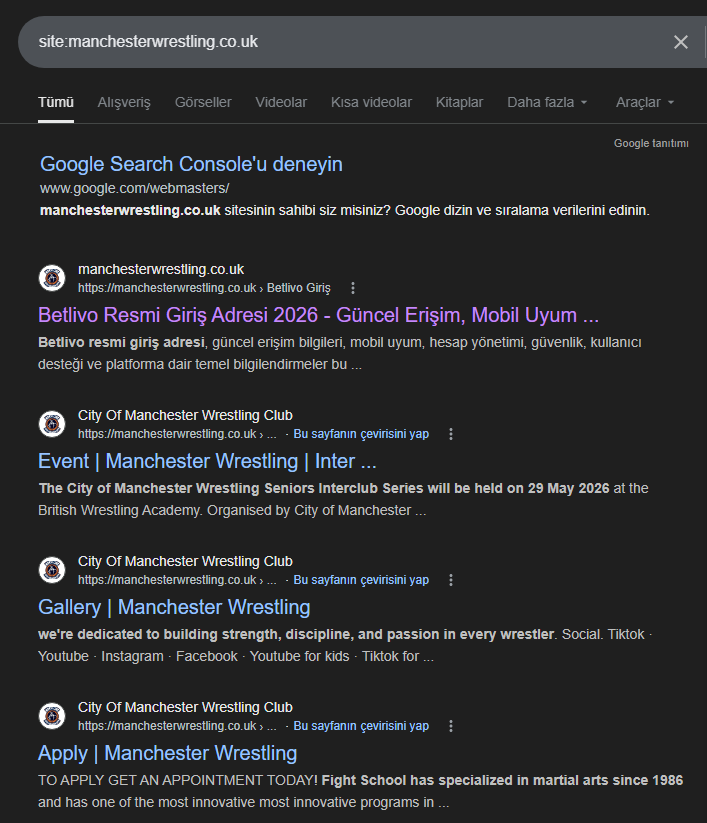Screen dimensions: 707x823
Task: Select the Kısa videolar tab
Action: 371,102
